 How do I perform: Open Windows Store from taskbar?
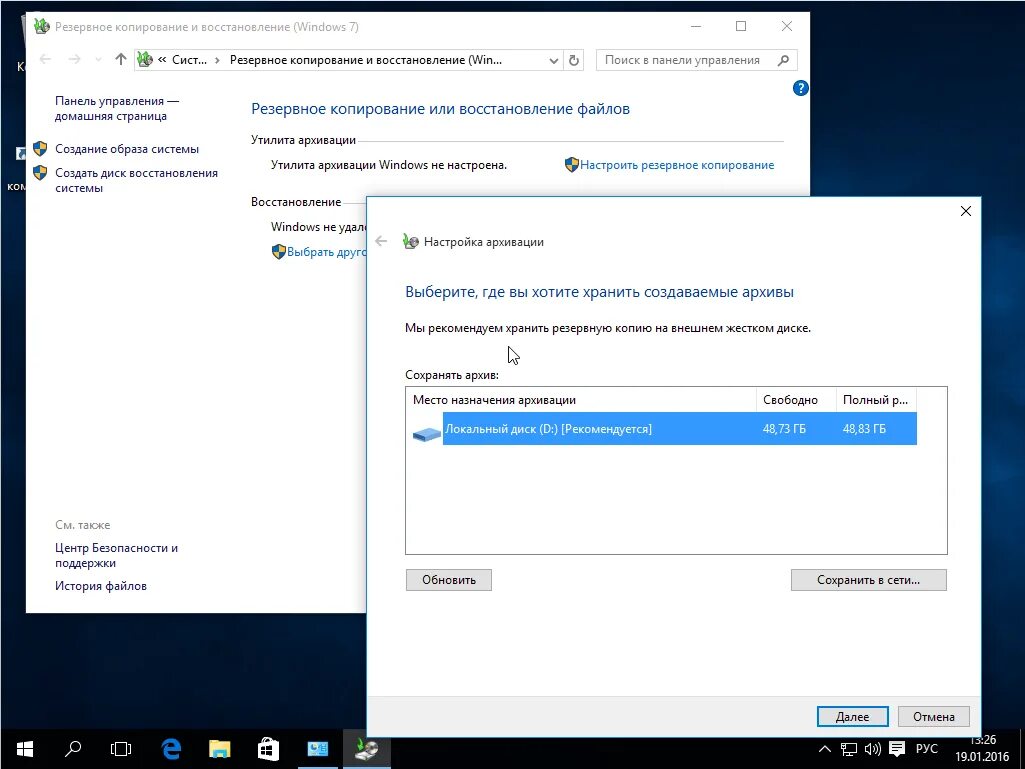click(268, 749)
